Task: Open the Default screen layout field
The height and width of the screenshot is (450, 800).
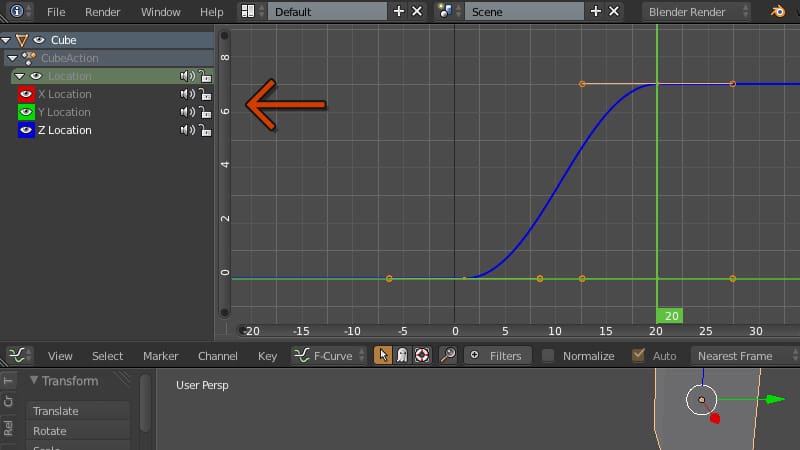Action: tap(327, 11)
